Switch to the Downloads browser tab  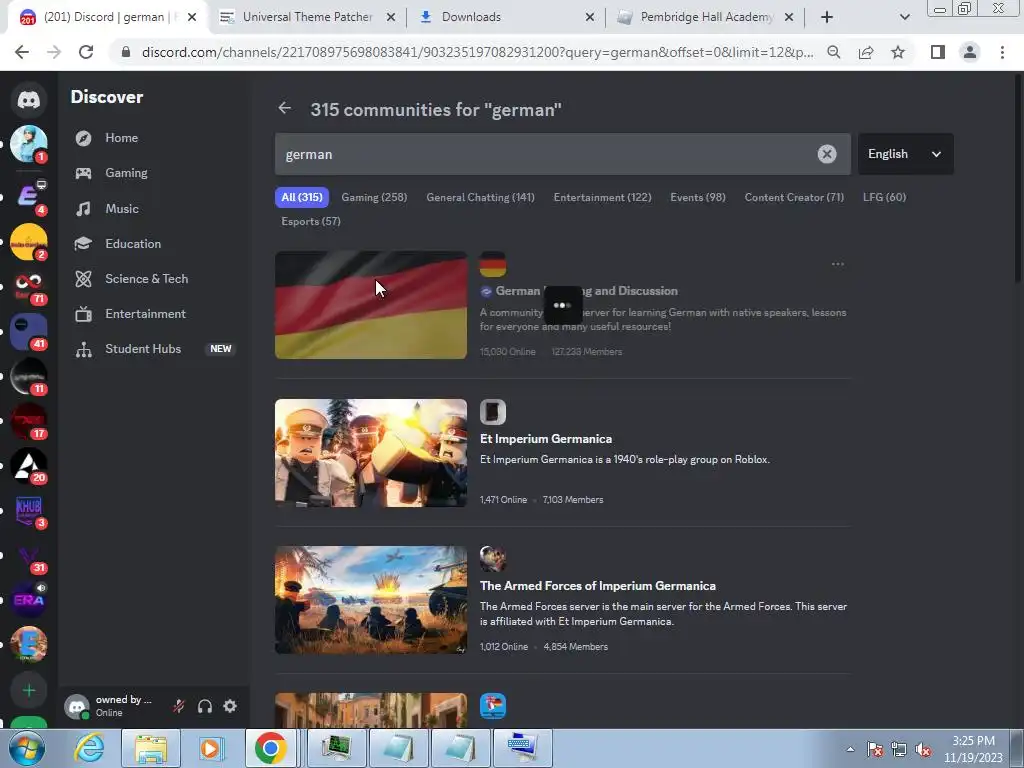tap(507, 17)
